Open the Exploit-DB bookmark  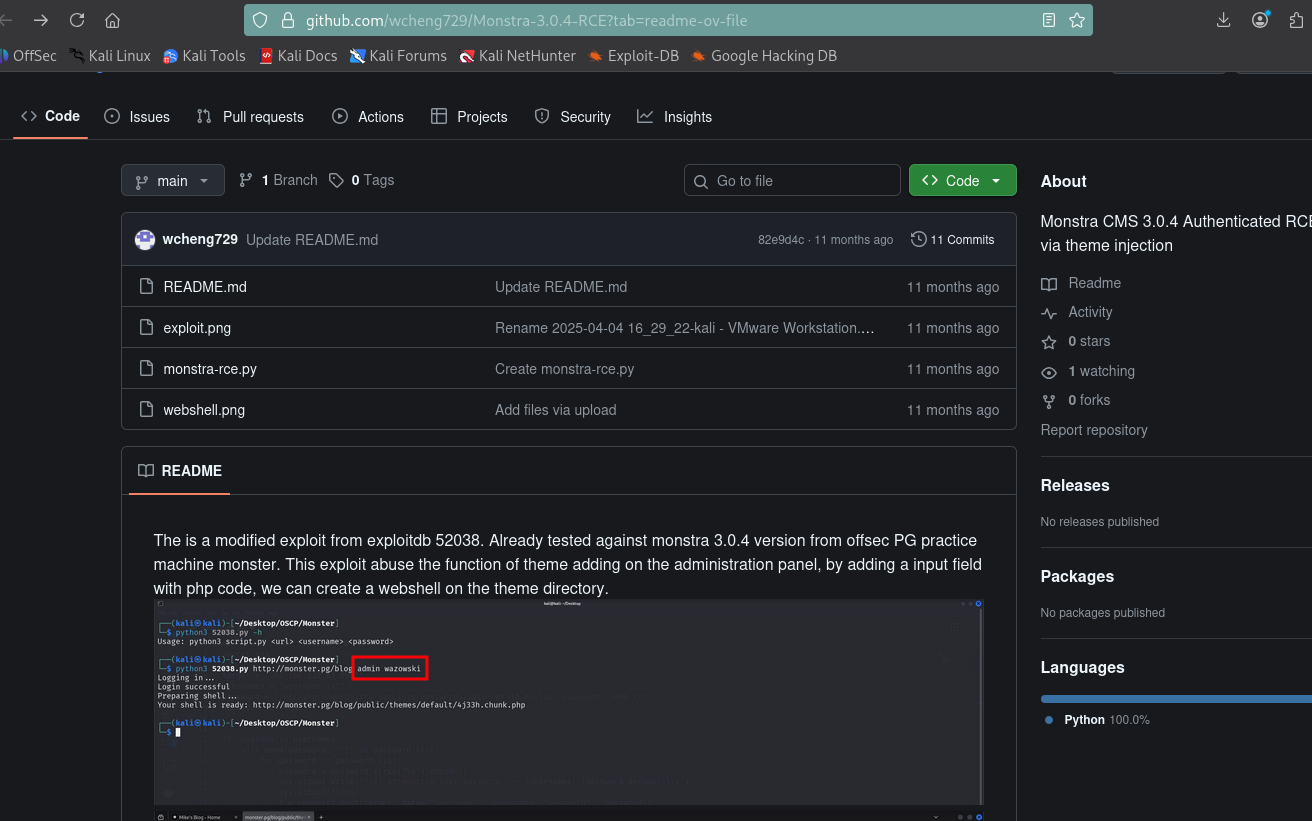tap(633, 56)
